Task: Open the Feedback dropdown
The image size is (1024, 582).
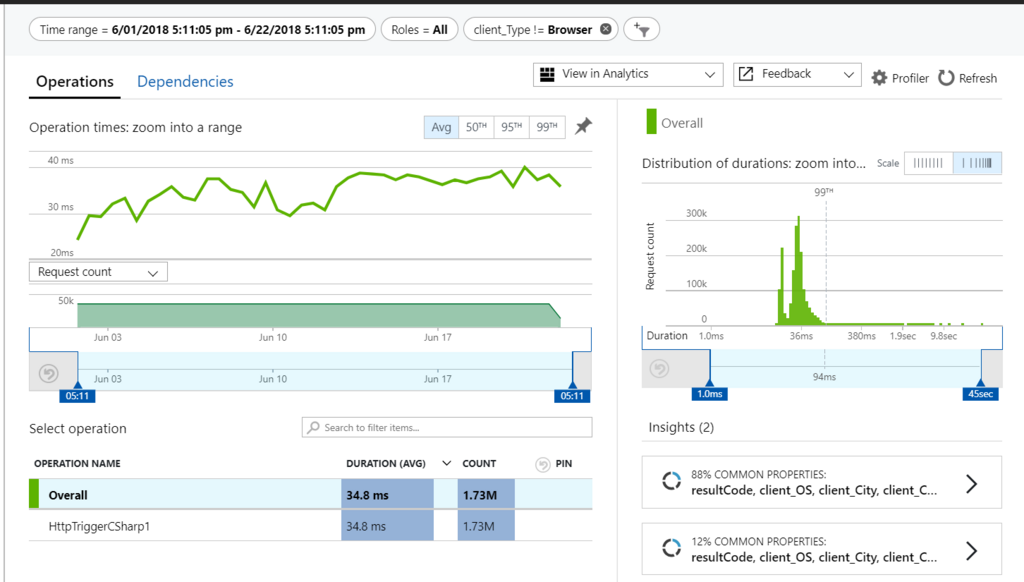Action: (x=797, y=74)
